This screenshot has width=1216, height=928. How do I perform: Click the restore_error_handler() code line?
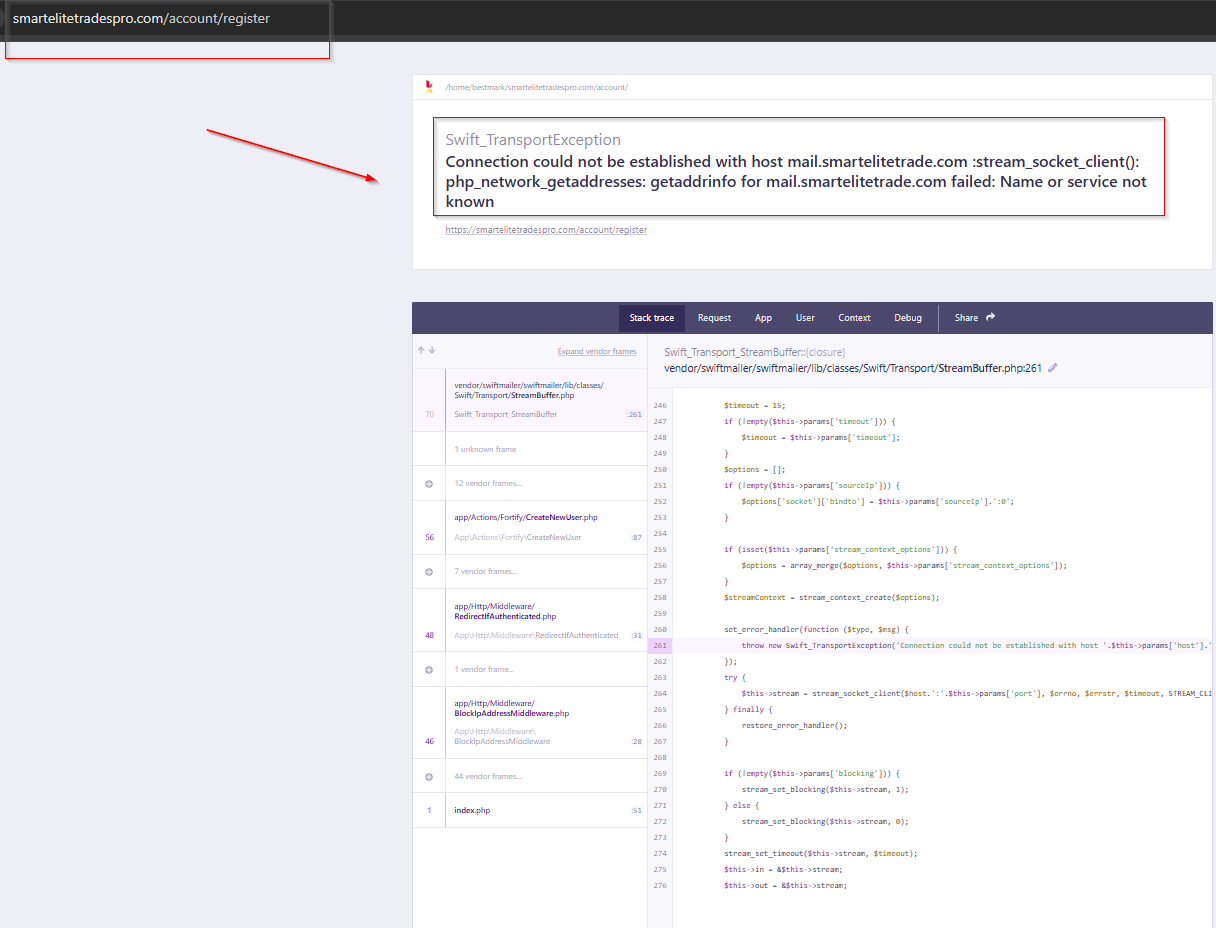[794, 725]
